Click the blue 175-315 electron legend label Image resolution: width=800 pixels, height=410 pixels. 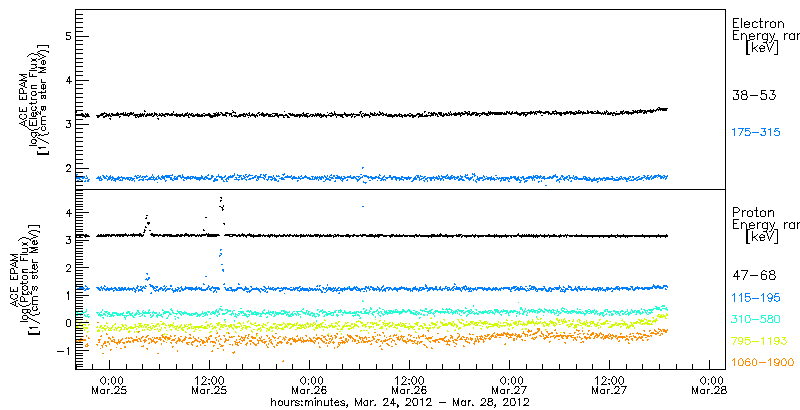(757, 133)
